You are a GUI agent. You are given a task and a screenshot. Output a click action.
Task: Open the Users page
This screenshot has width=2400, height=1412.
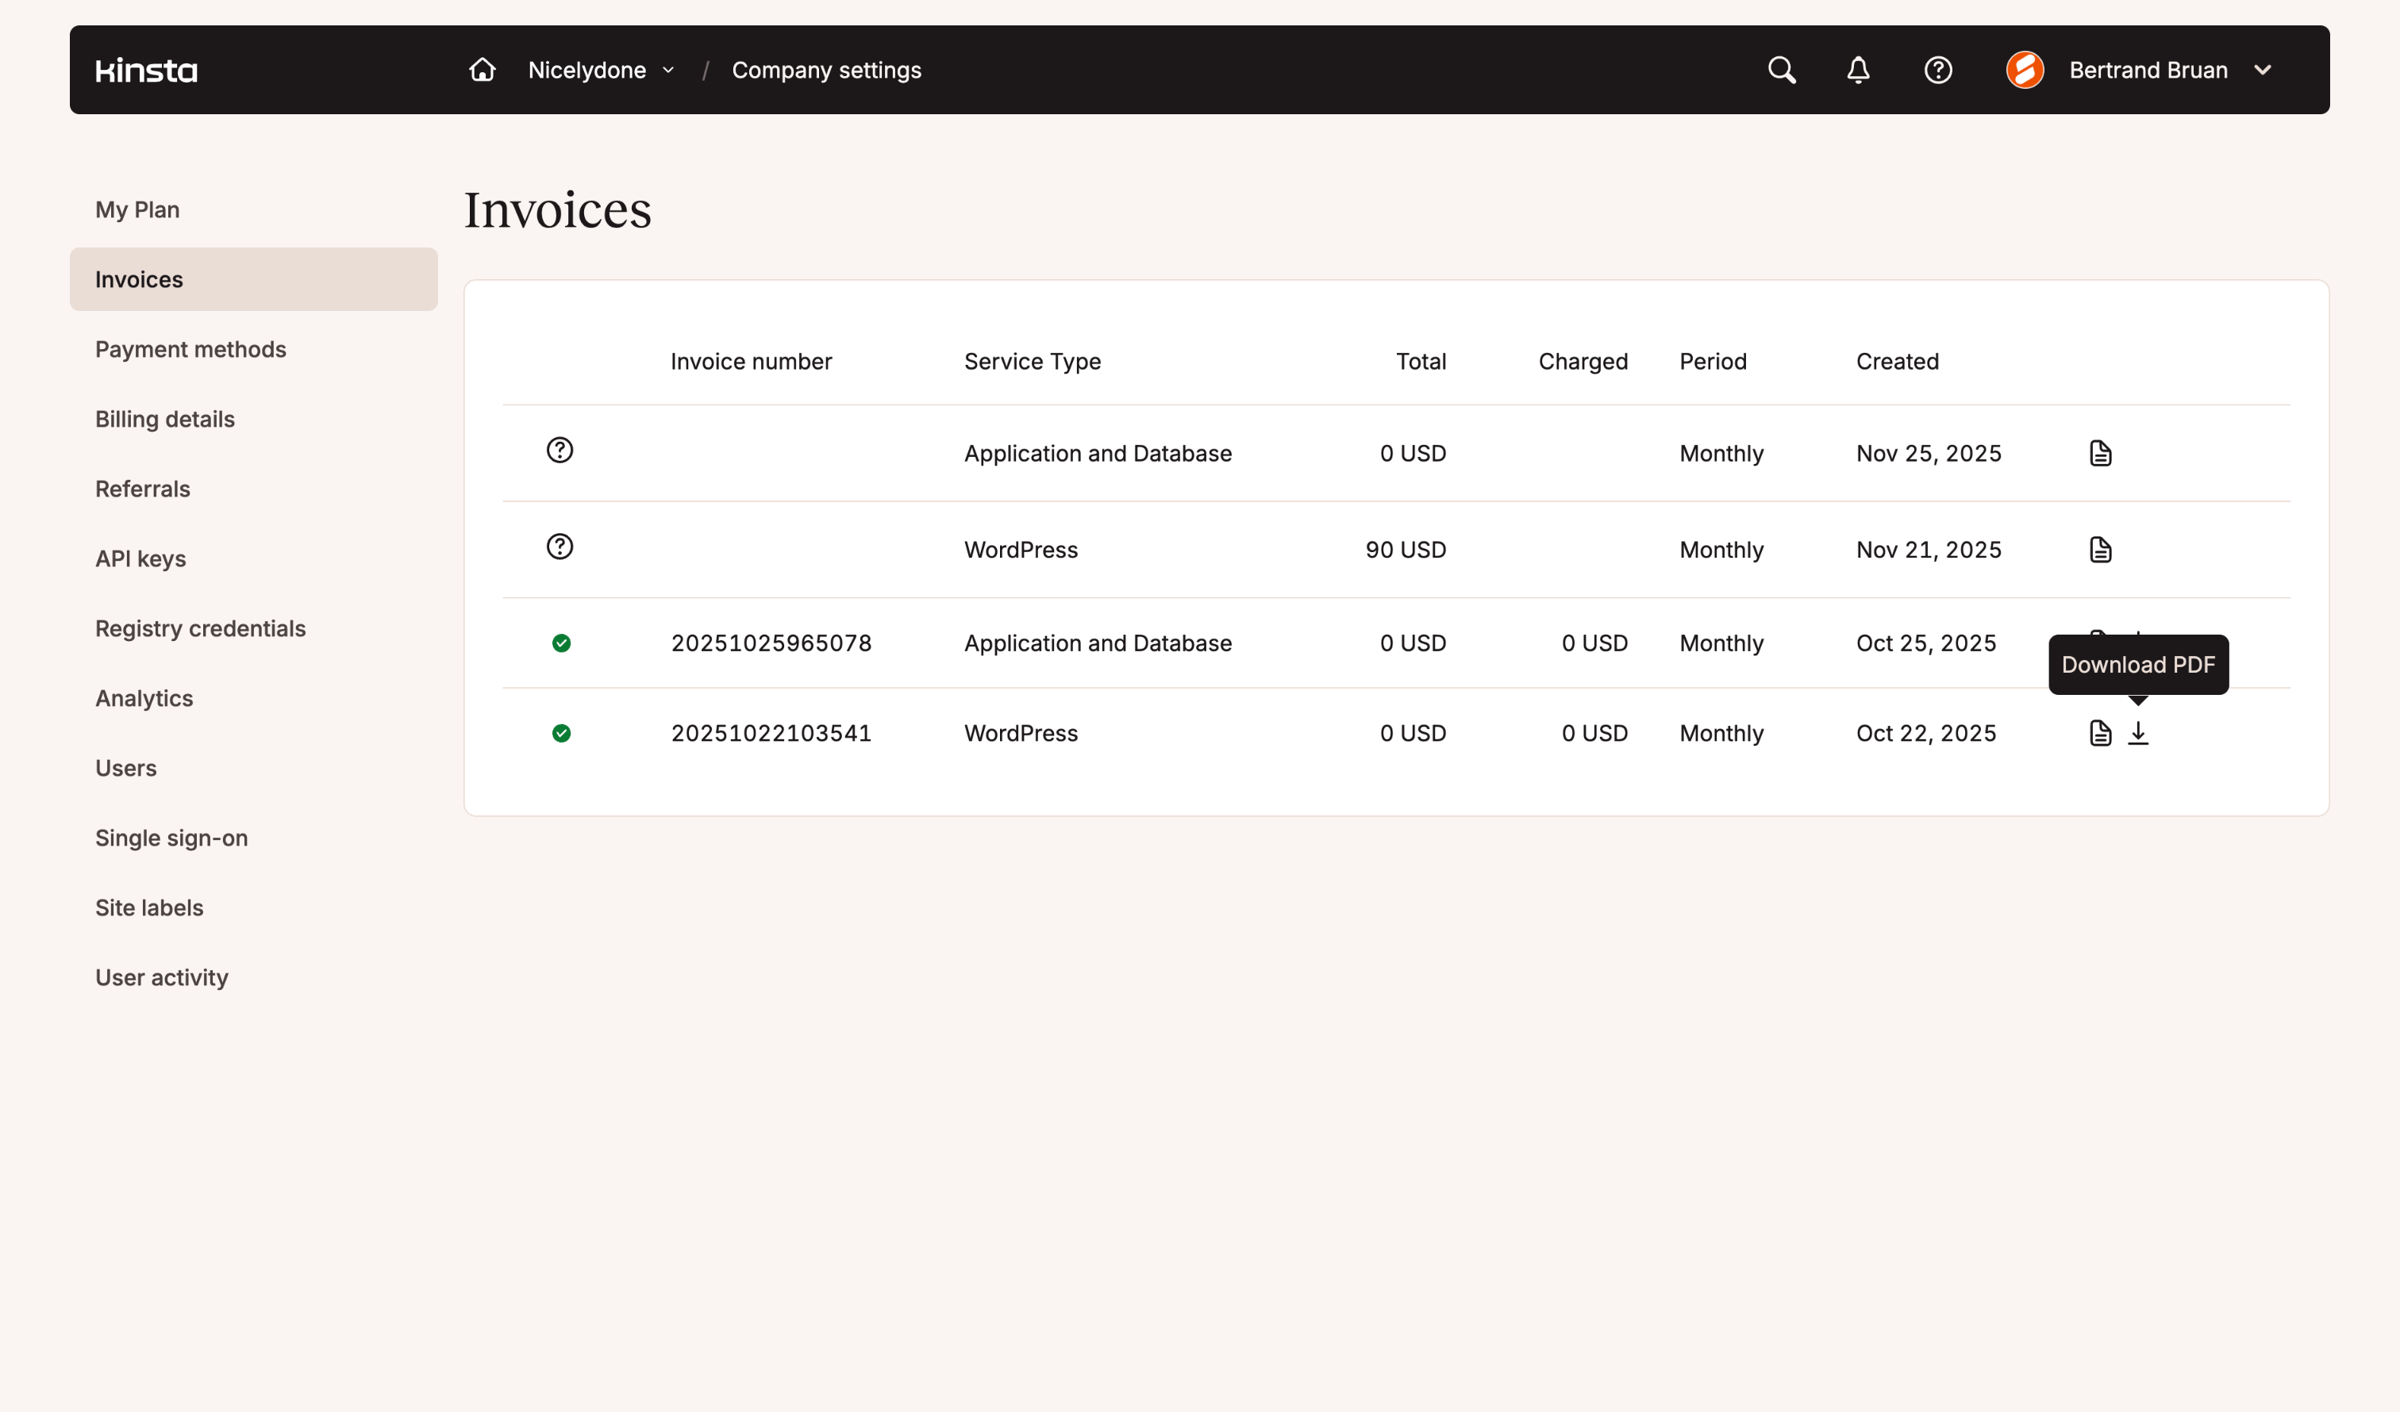(254, 768)
